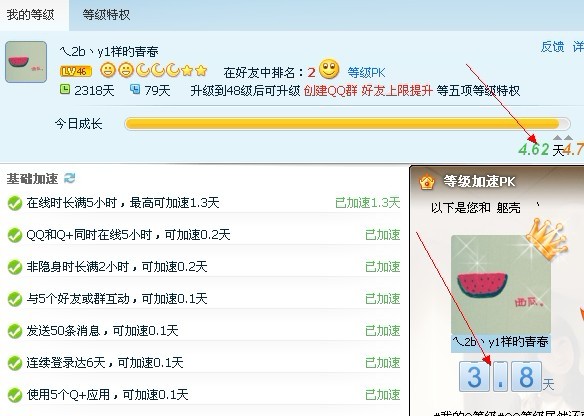This screenshot has height=416, width=584.
Task: Click the blue clock icon beside 79天
Action: pos(134,89)
